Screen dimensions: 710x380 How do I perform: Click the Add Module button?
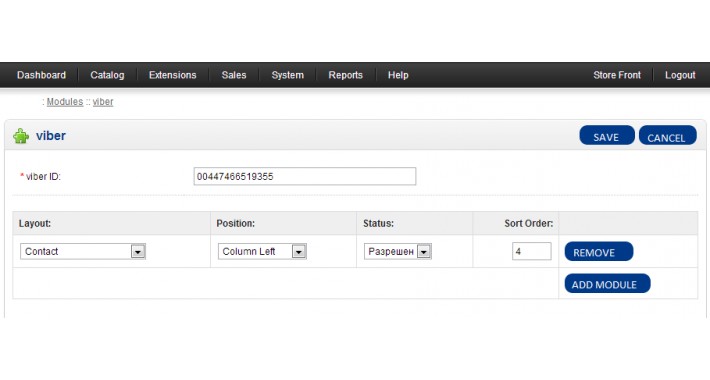point(607,284)
